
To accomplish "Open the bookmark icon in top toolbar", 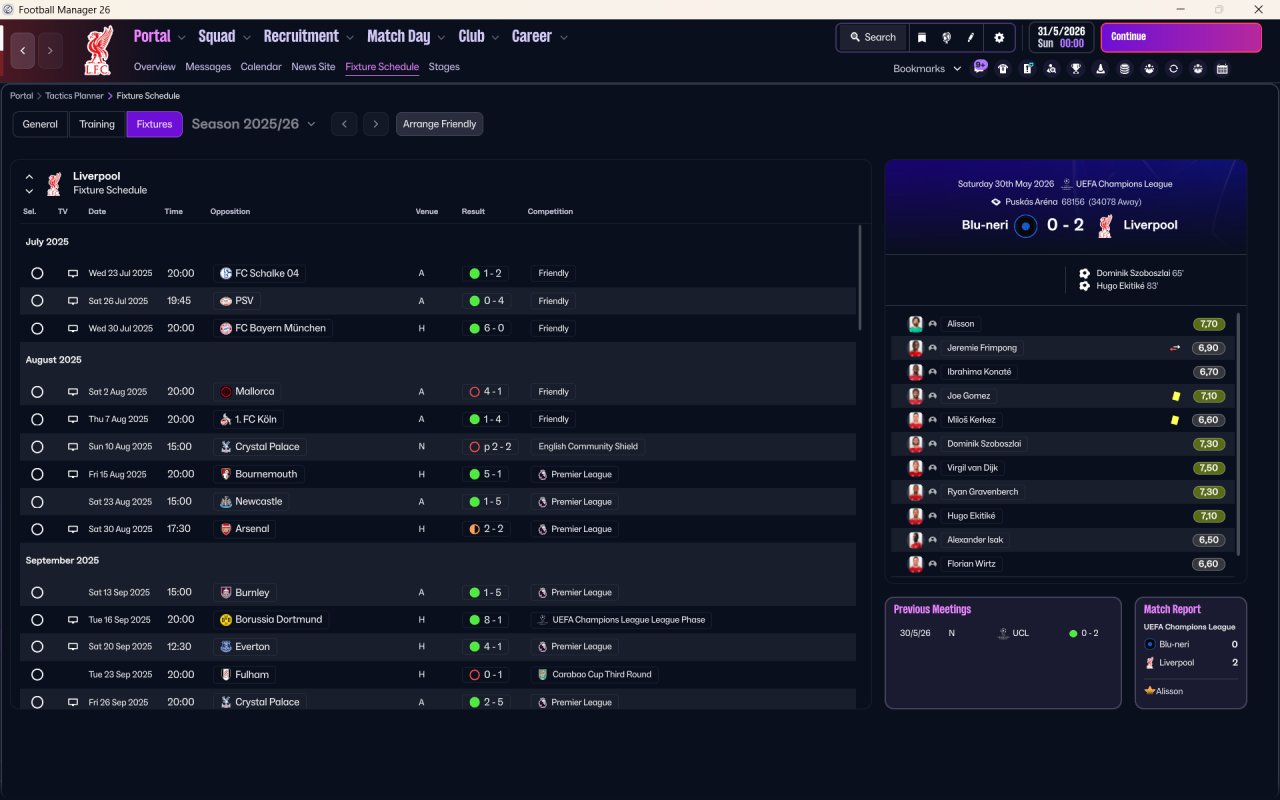I will tap(922, 37).
